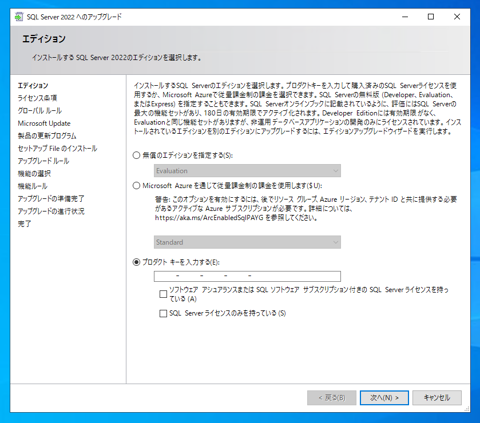480x423 pixels.
Task: Select アップグレードの進行状況 step in sidebar
Action: click(x=51, y=211)
